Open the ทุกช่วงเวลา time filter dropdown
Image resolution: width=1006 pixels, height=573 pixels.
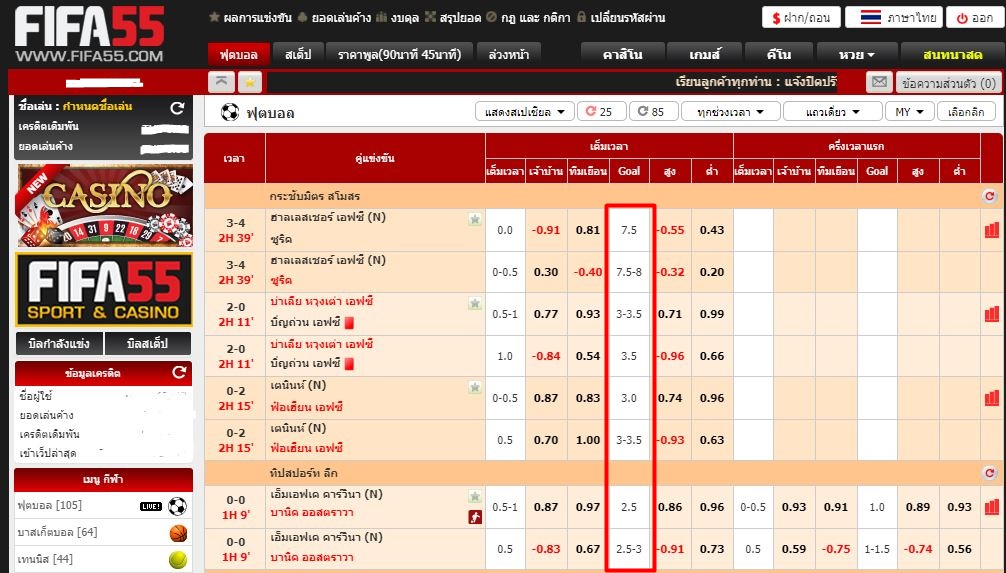(x=730, y=112)
